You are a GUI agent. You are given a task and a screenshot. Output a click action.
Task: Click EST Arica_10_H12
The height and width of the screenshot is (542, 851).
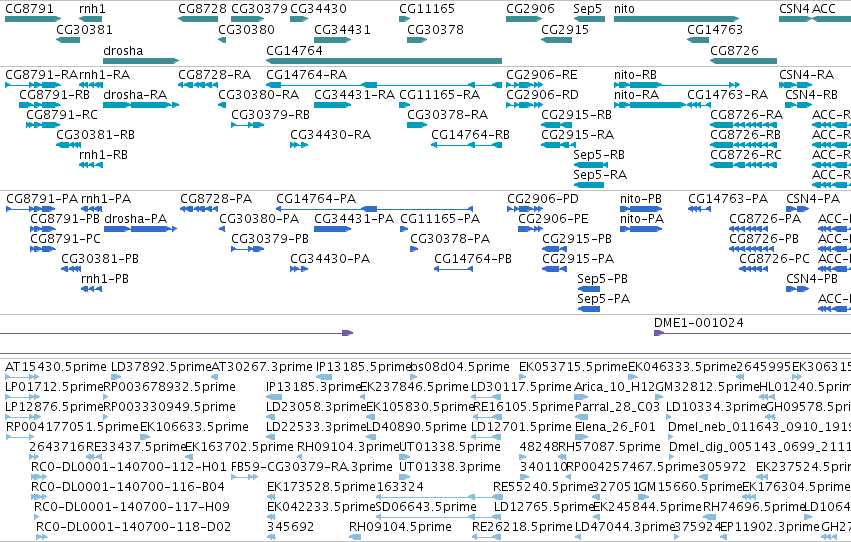click(x=614, y=387)
